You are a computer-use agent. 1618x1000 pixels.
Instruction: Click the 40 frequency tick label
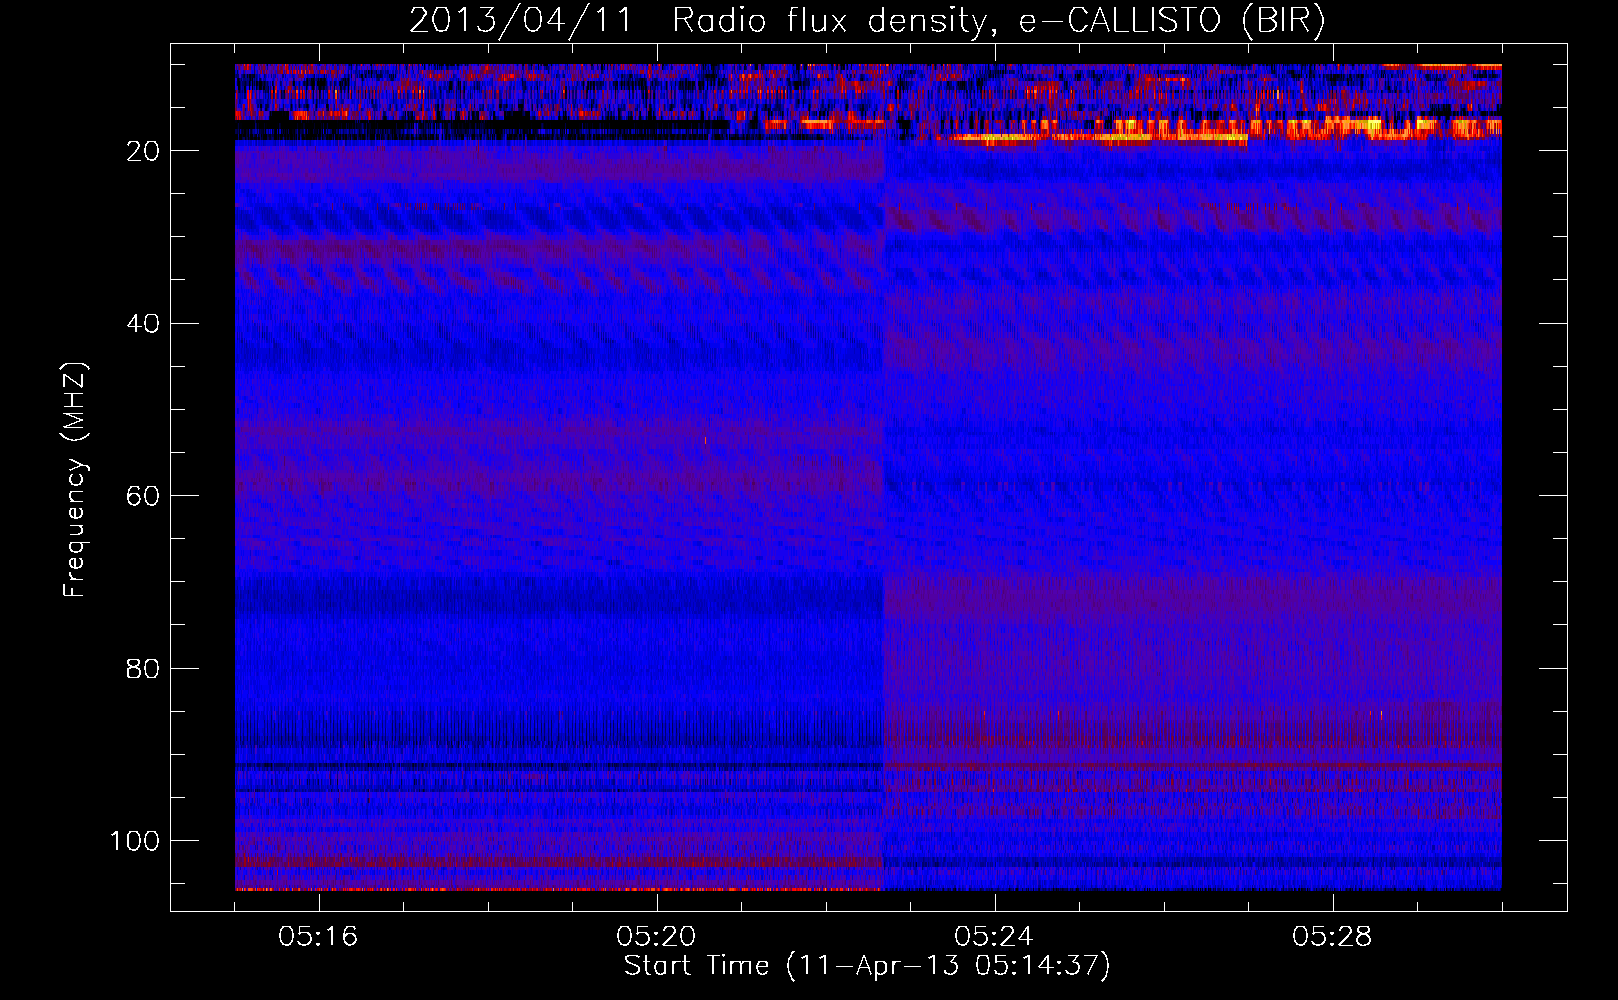point(143,323)
